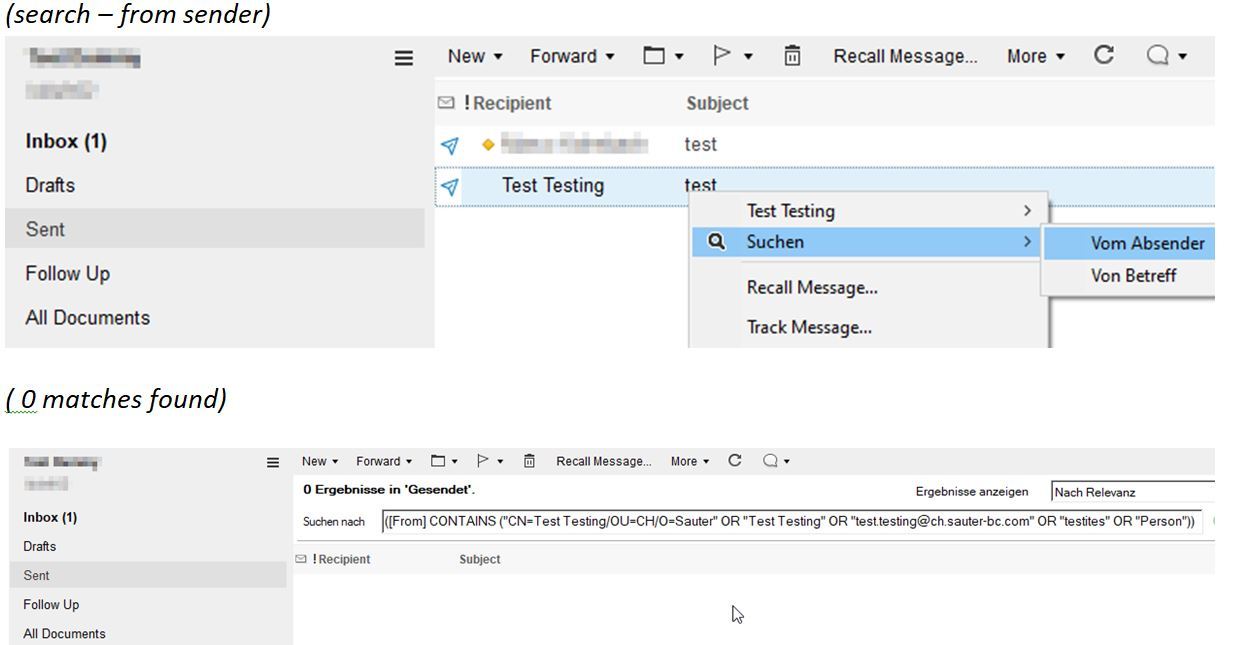Expand the More menu in the upper toolbar
The width and height of the screenshot is (1259, 645).
click(x=1036, y=56)
